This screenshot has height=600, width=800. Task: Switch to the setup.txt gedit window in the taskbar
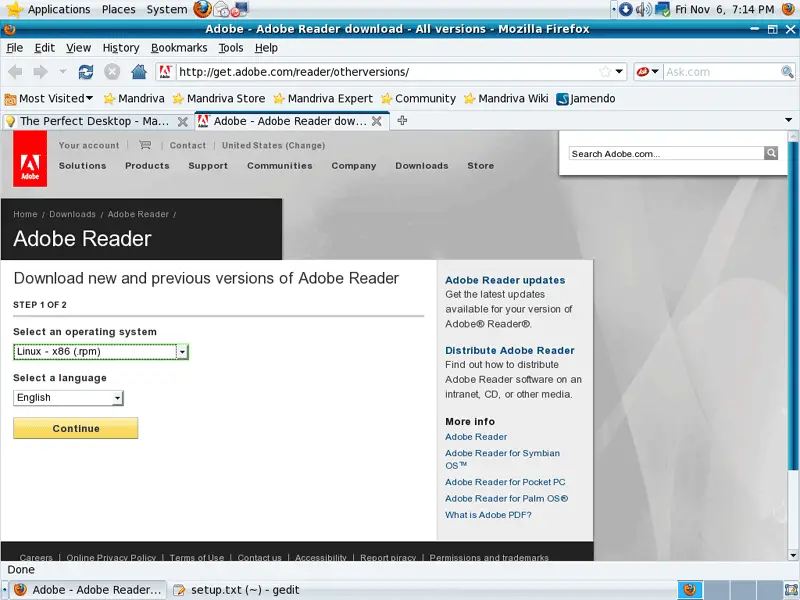coord(236,590)
